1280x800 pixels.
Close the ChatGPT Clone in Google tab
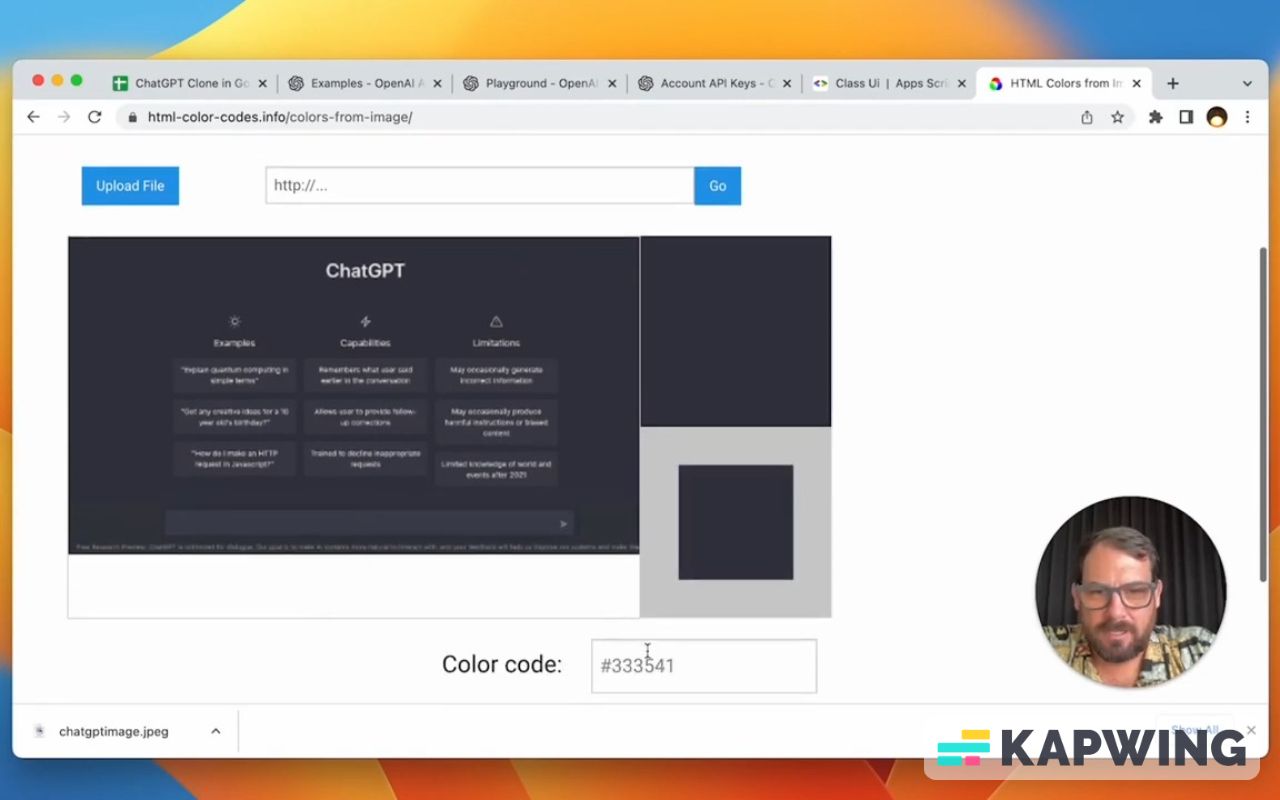262,84
